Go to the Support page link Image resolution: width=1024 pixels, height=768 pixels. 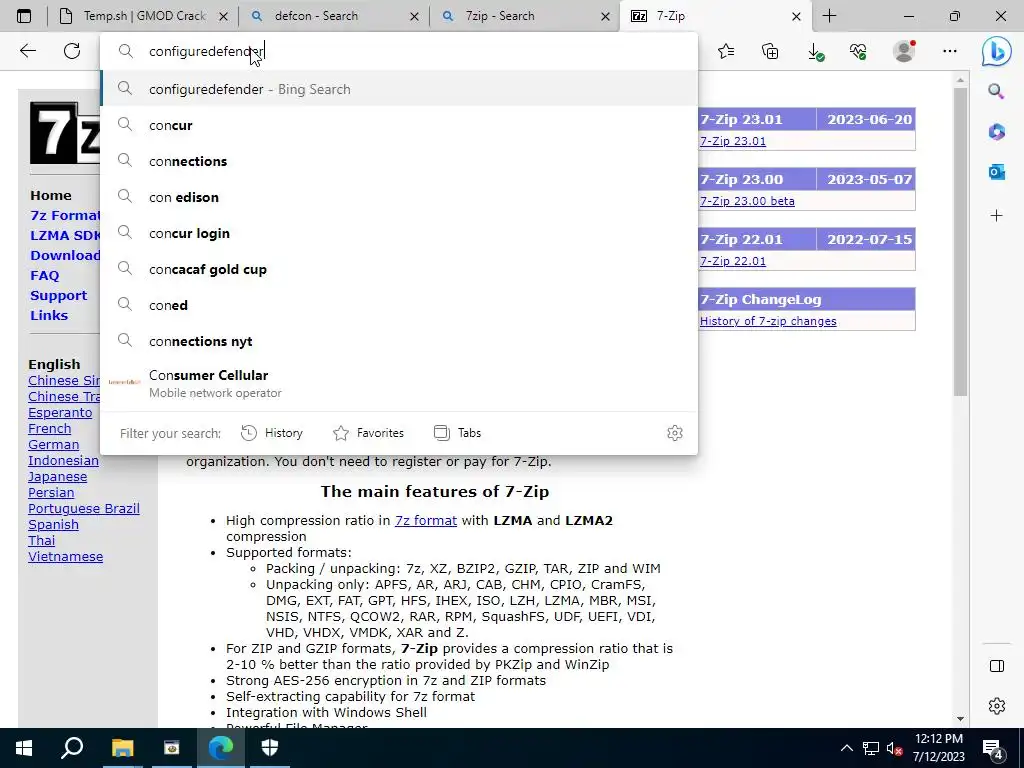(58, 295)
